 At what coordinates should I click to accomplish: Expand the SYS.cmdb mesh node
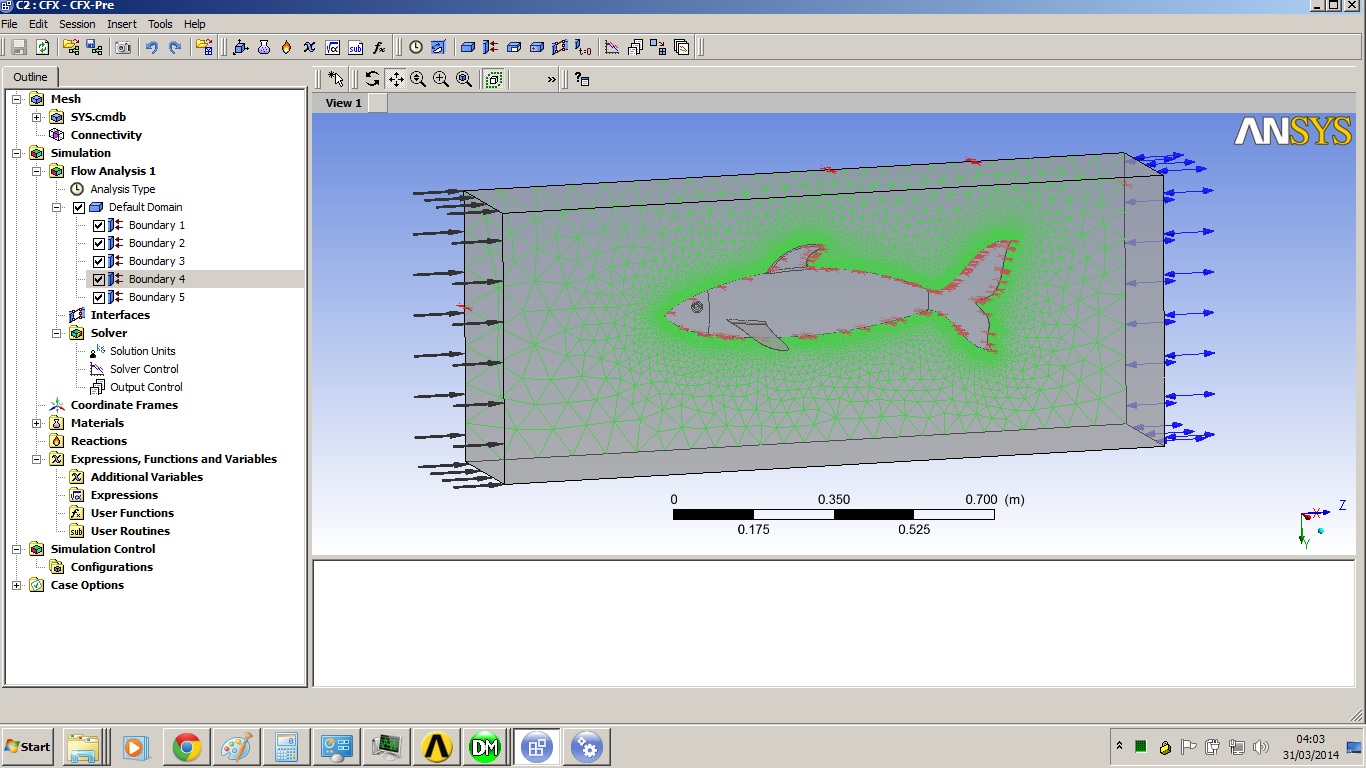click(x=37, y=117)
